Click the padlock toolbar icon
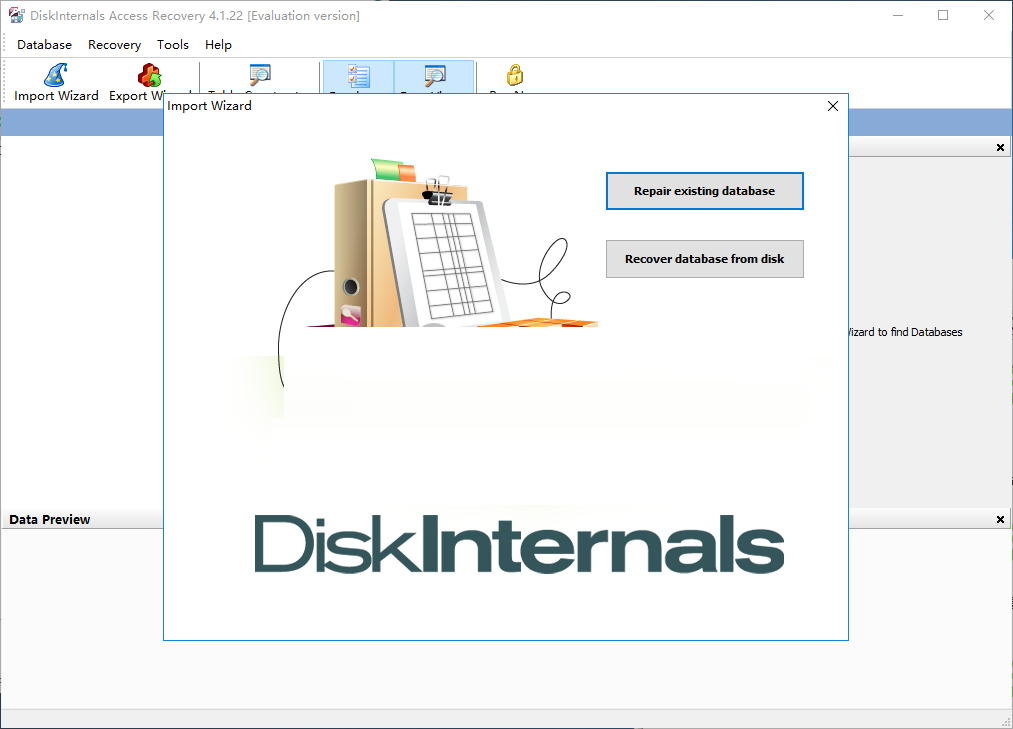The height and width of the screenshot is (729, 1013). [515, 75]
